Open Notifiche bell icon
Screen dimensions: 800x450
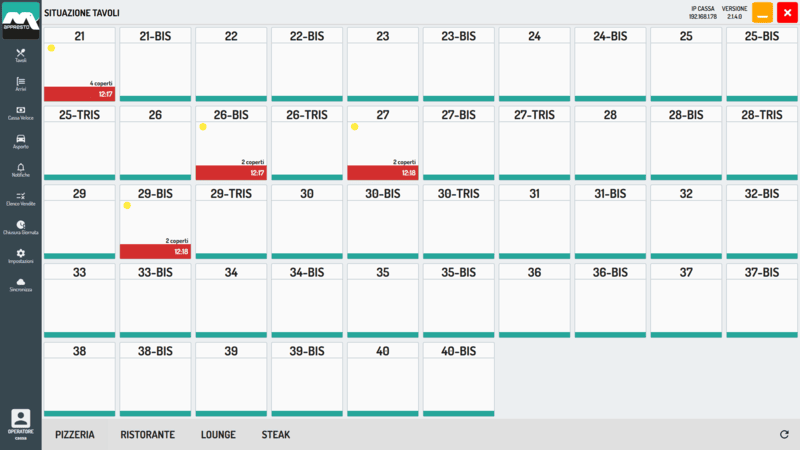20,170
